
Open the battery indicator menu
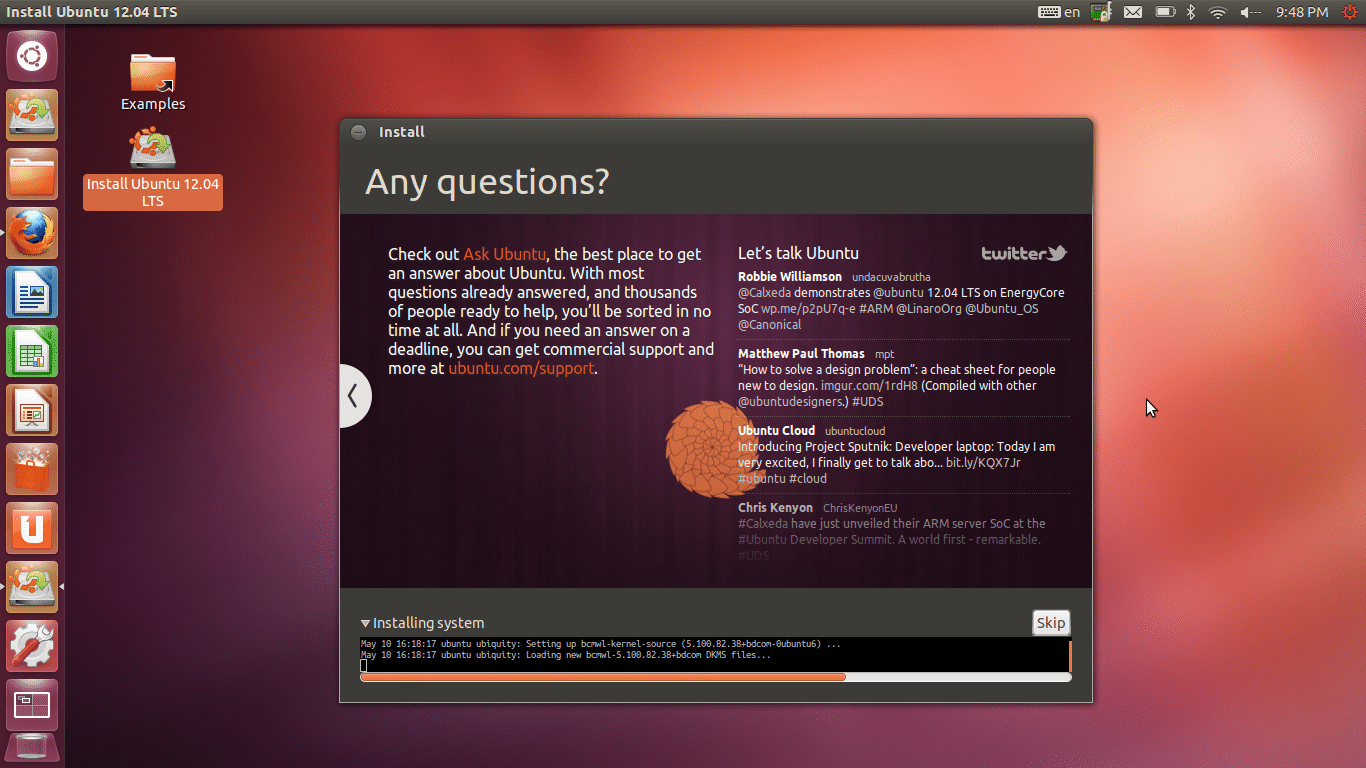[x=1164, y=12]
